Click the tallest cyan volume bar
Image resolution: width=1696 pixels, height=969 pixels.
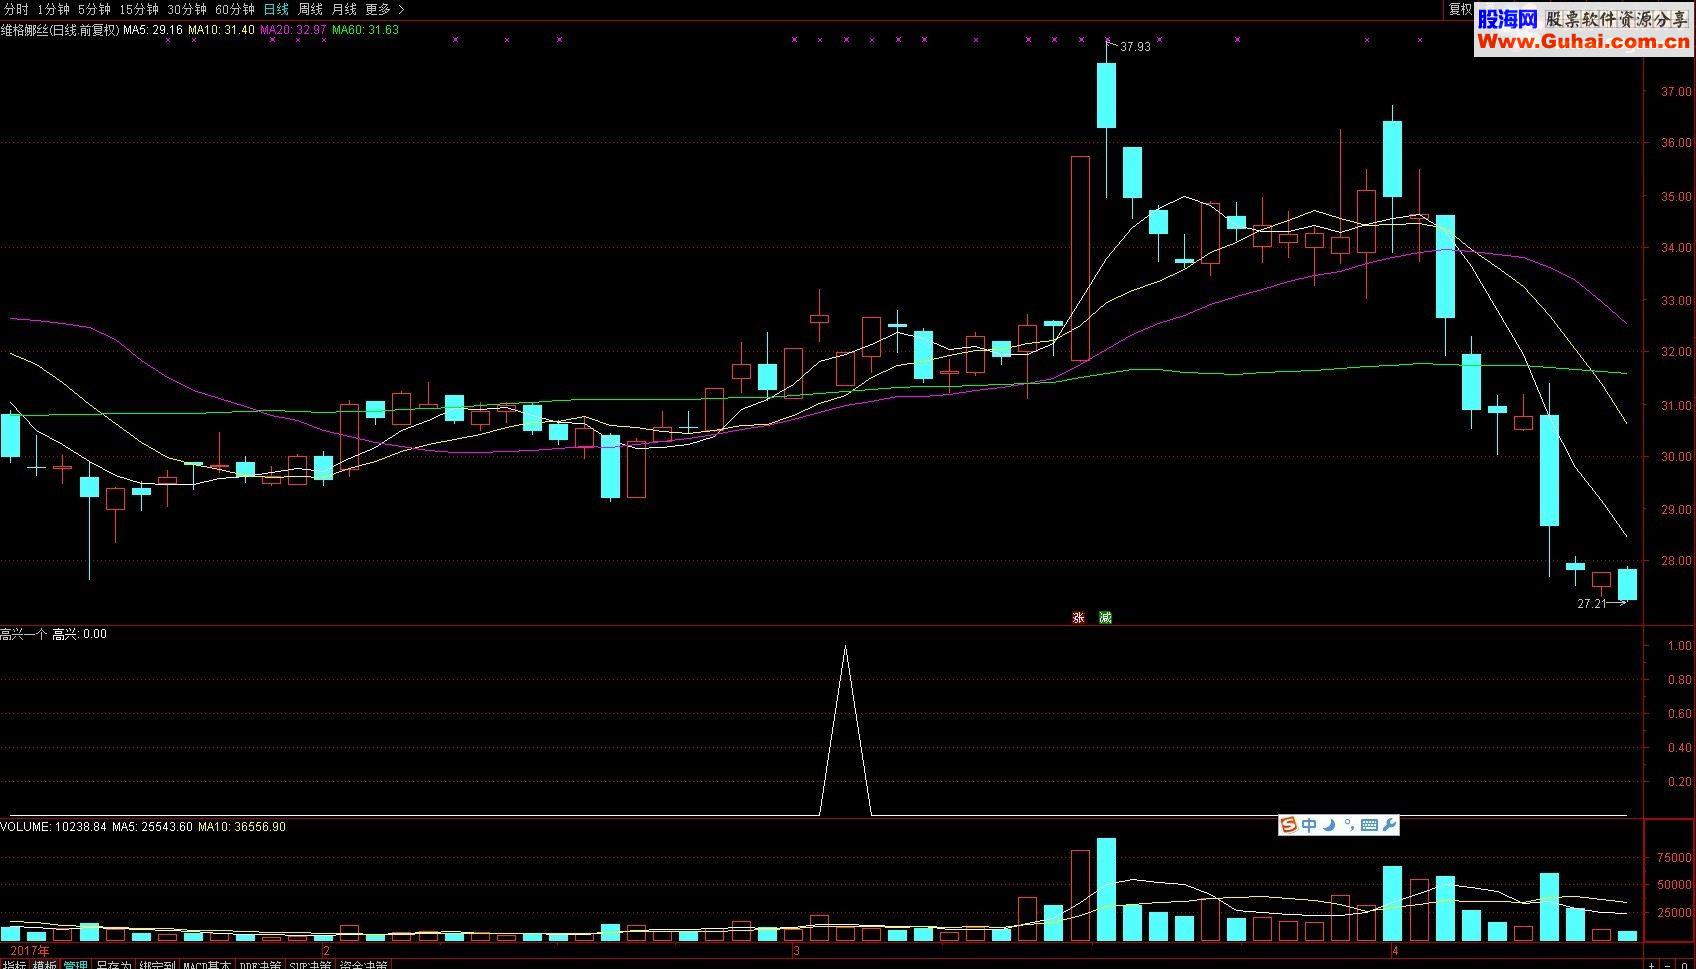click(1106, 890)
